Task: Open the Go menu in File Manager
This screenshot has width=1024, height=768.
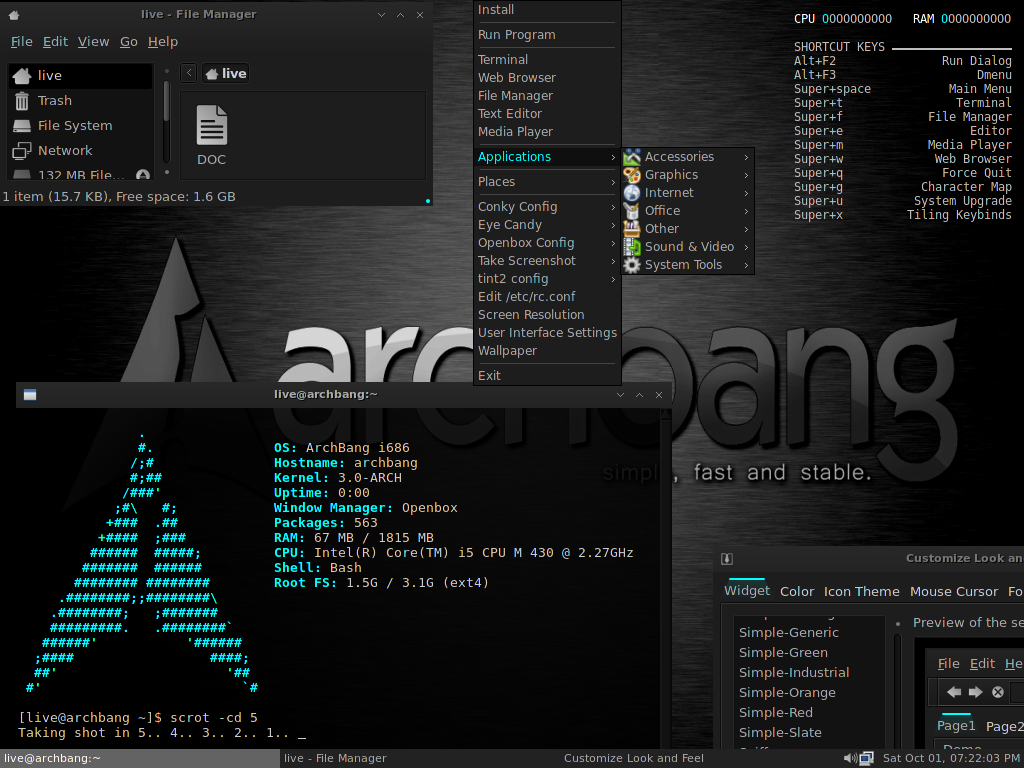Action: [x=128, y=41]
